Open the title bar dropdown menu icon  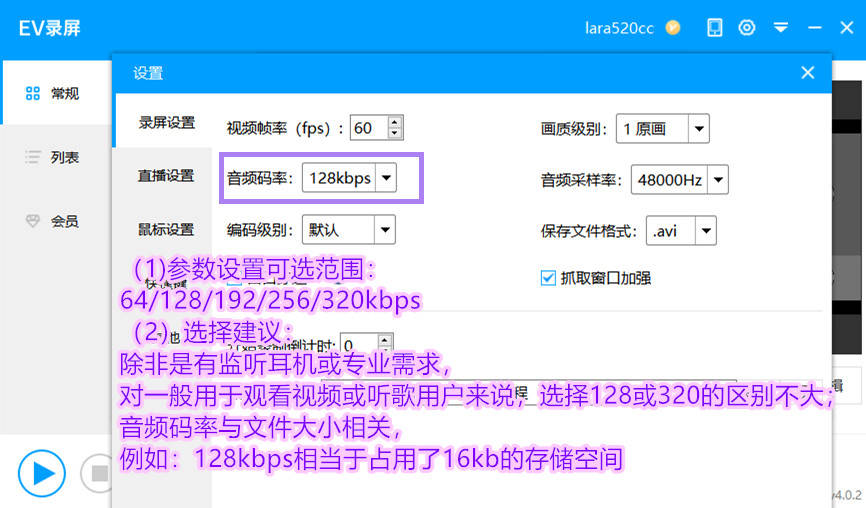tap(780, 27)
